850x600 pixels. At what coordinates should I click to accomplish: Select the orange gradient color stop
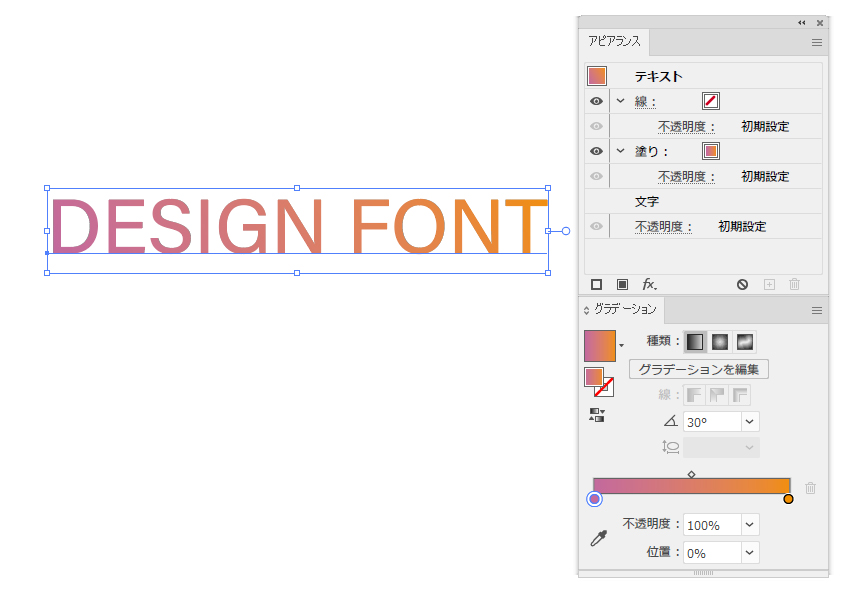(788, 499)
